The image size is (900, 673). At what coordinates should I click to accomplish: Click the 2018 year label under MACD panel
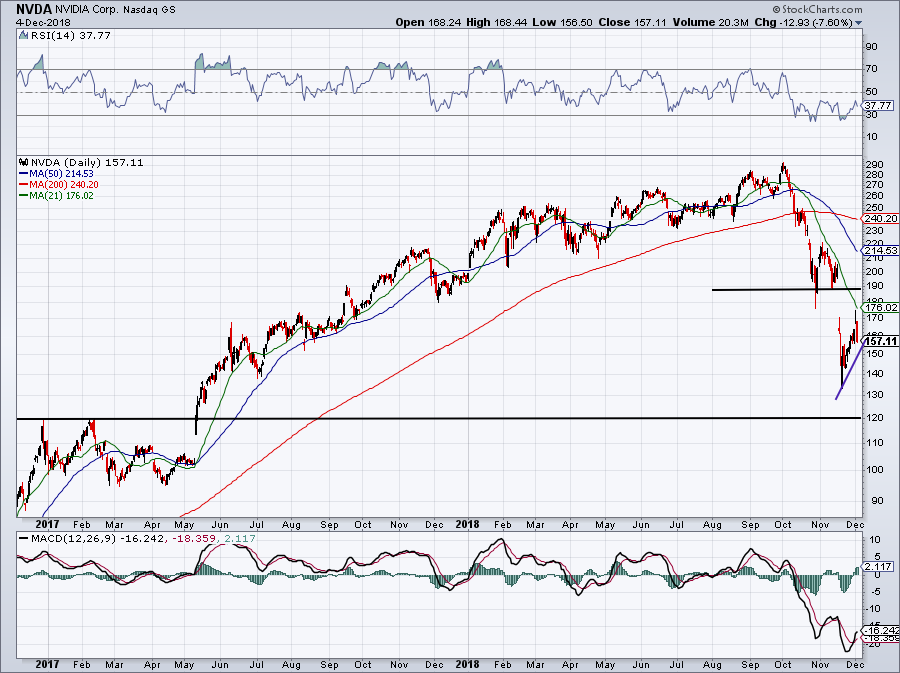coord(467,664)
